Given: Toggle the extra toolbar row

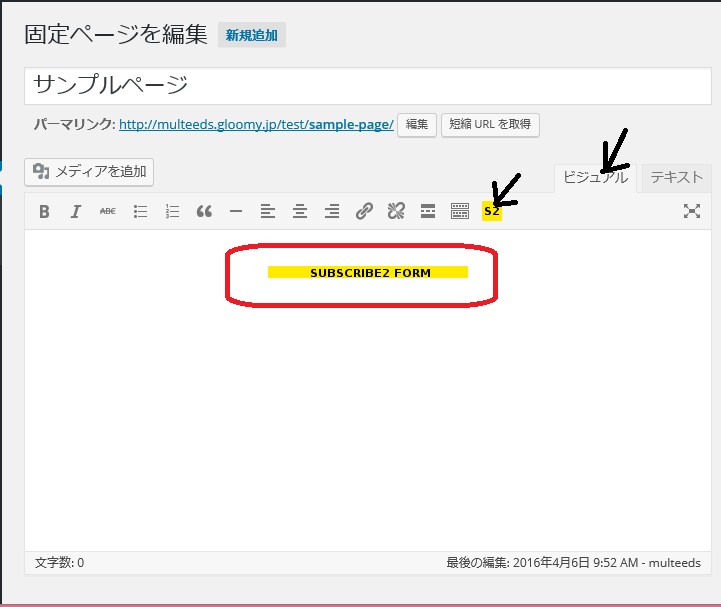Looking at the screenshot, I should point(460,211).
